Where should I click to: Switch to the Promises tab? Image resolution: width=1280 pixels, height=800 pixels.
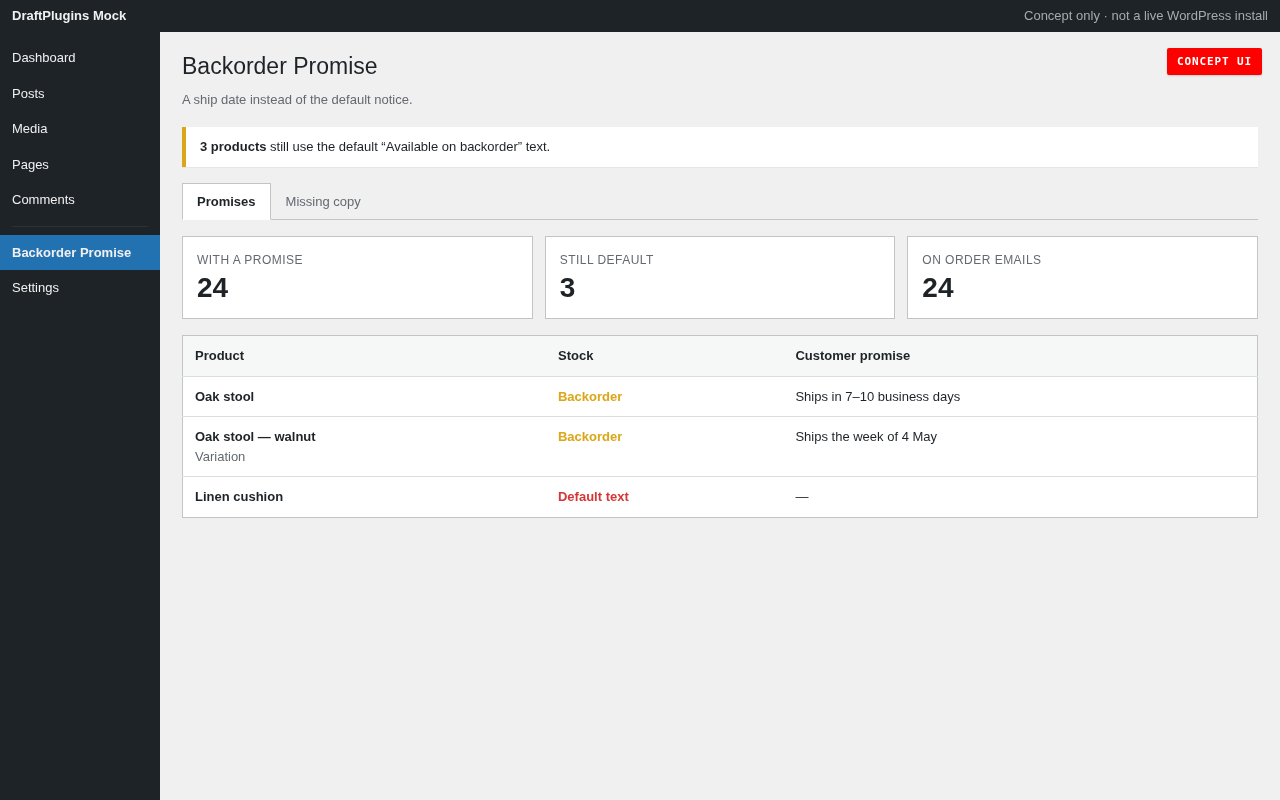point(226,202)
